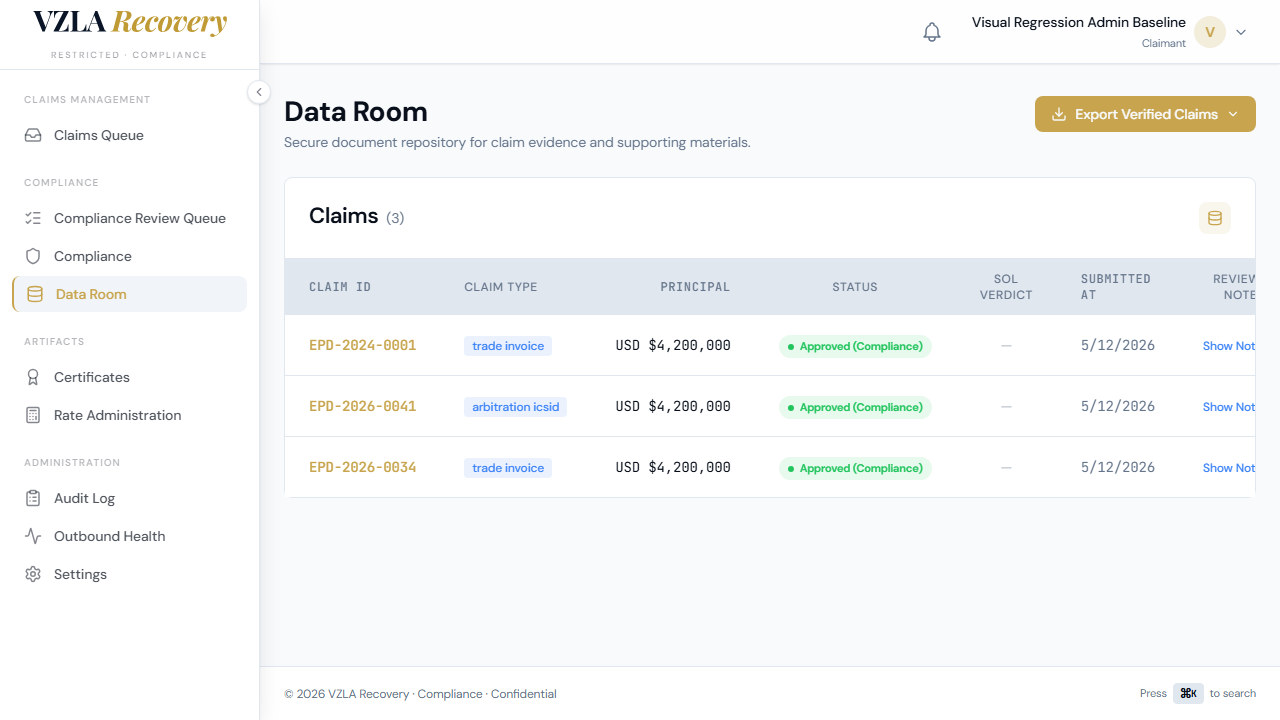
Task: Click Approved status badge for EPD-2026-0041
Action: point(855,407)
